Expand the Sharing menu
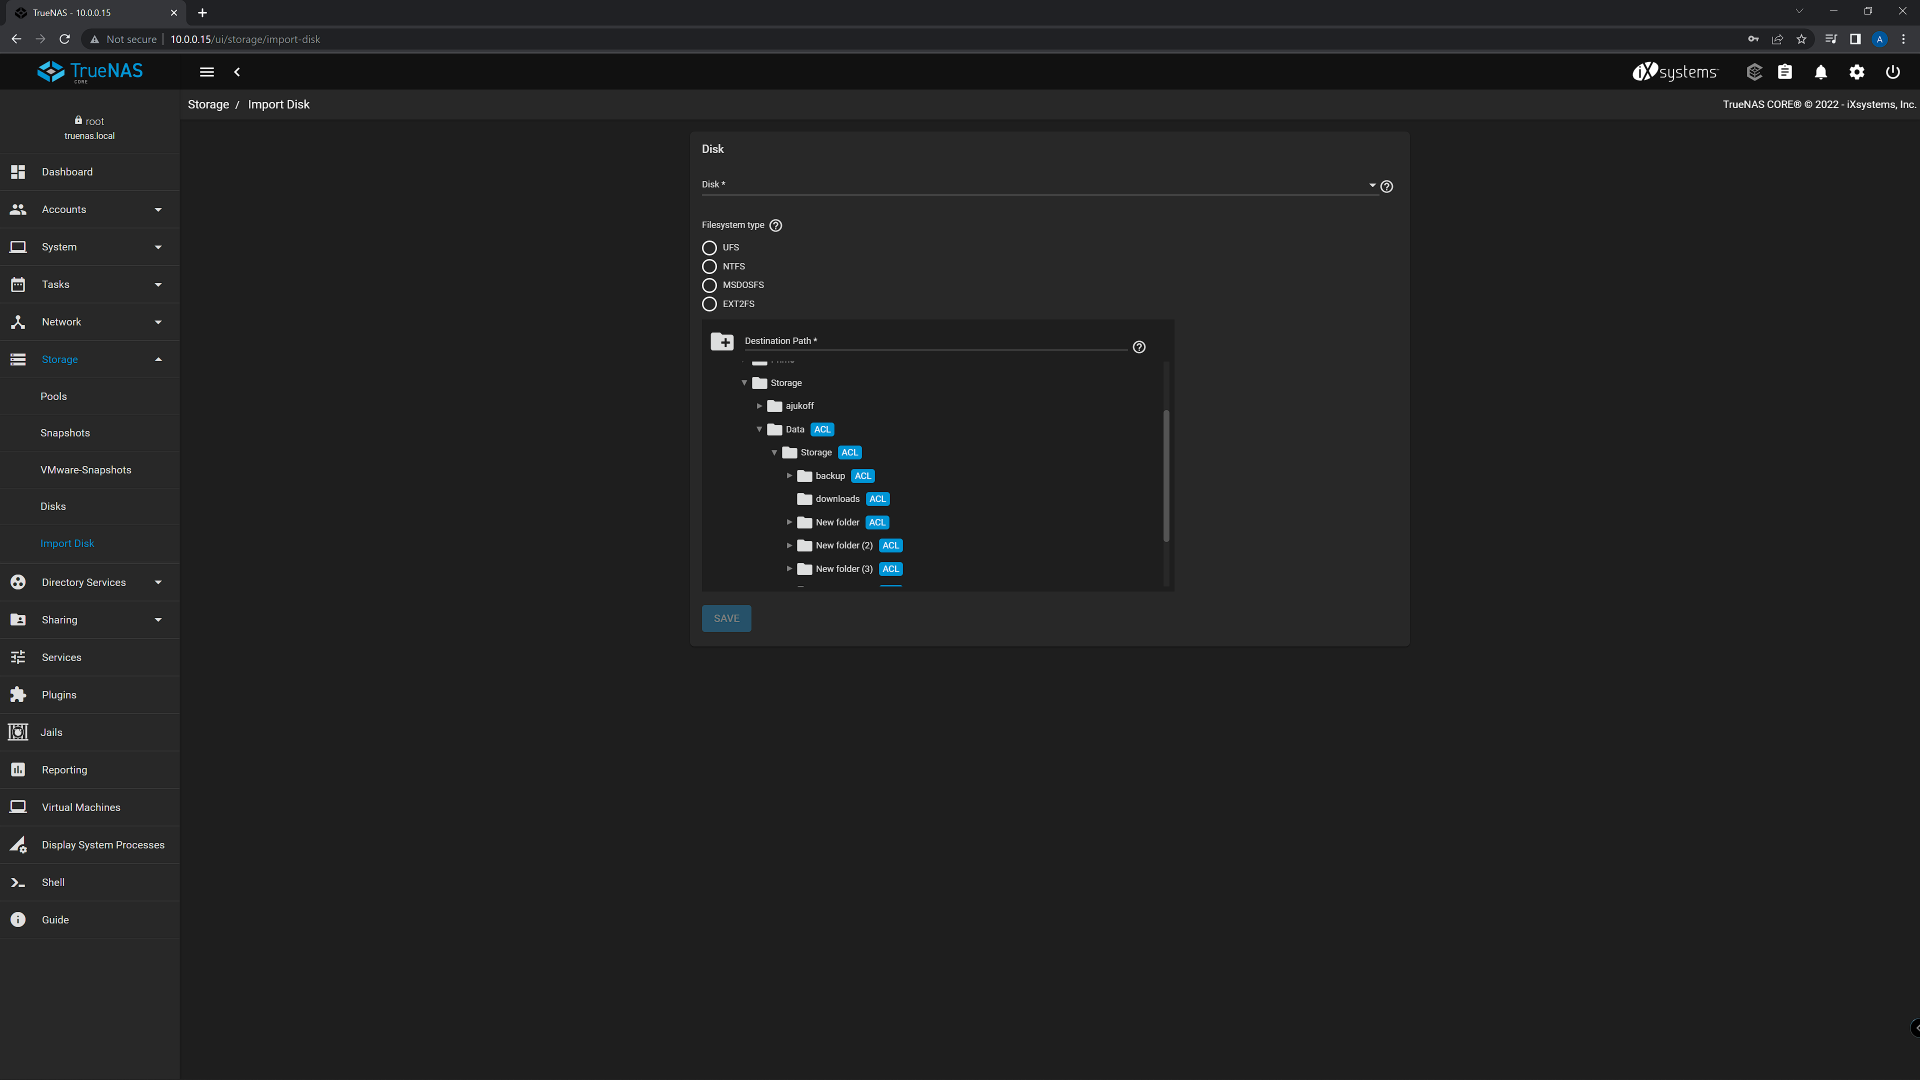The width and height of the screenshot is (1920, 1080). point(90,620)
